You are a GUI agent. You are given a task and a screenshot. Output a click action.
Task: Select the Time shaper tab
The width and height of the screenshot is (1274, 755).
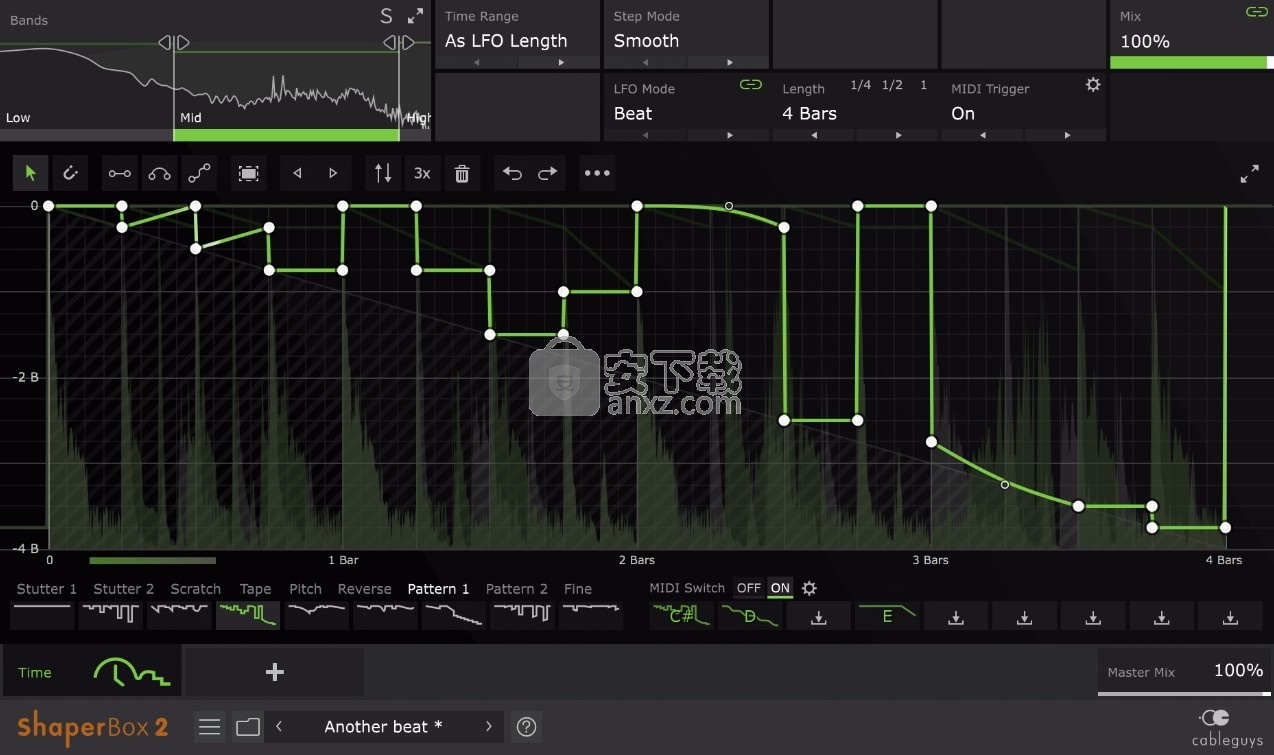[x=91, y=672]
